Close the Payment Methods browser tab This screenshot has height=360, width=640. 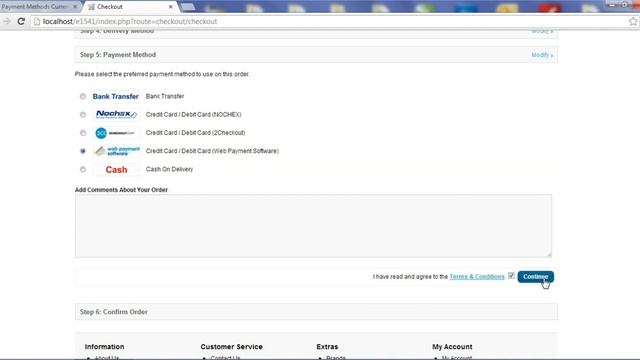coord(75,7)
